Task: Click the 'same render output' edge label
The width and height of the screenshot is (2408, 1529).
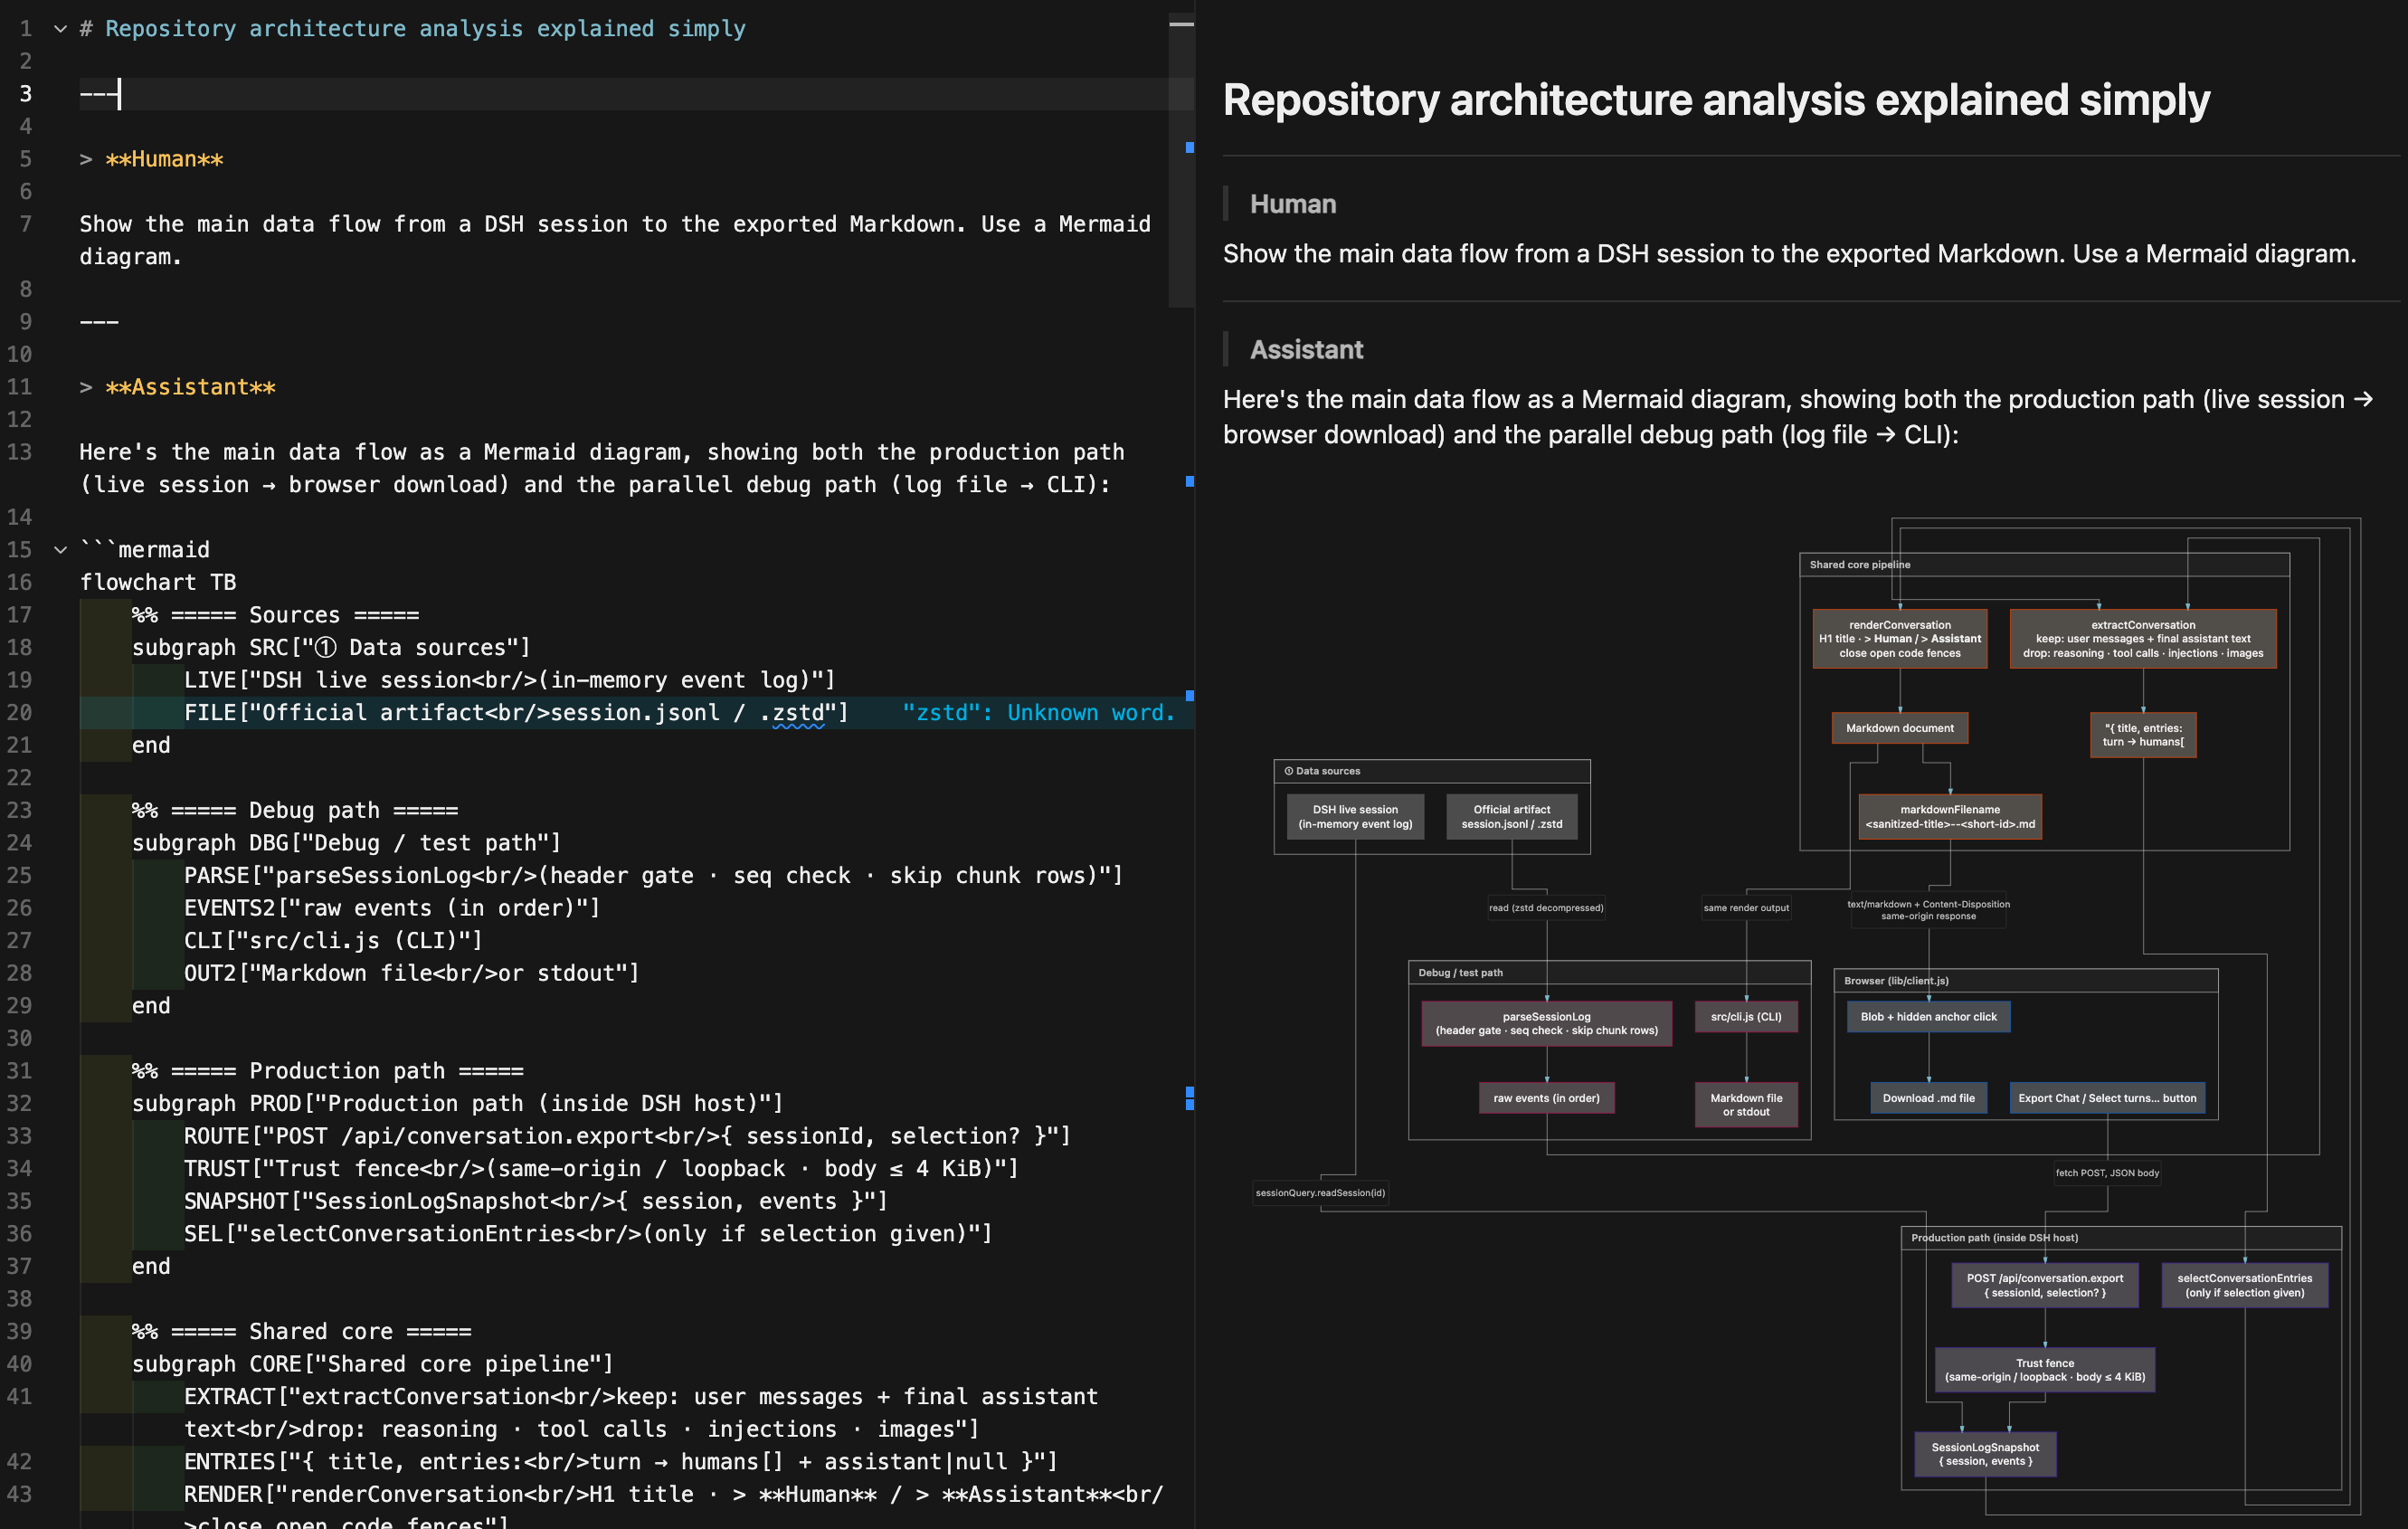Action: tap(1746, 908)
